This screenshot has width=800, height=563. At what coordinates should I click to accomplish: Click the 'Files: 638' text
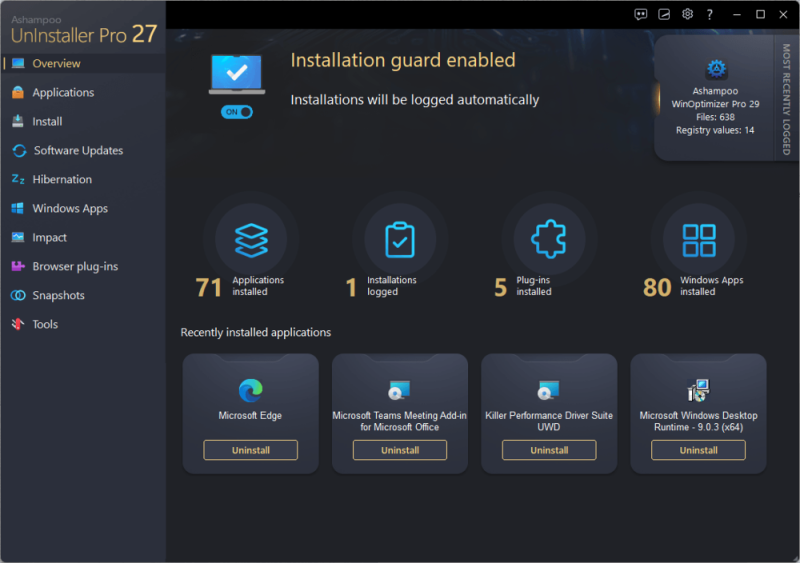(715, 117)
